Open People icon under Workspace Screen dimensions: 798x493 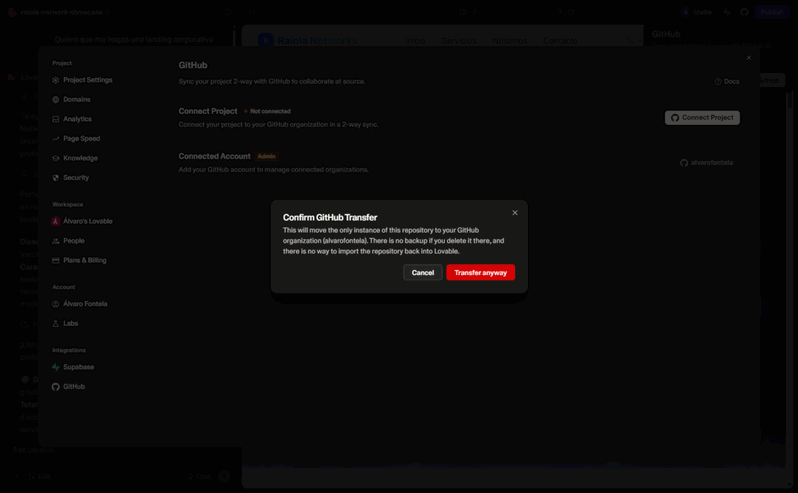click(55, 241)
